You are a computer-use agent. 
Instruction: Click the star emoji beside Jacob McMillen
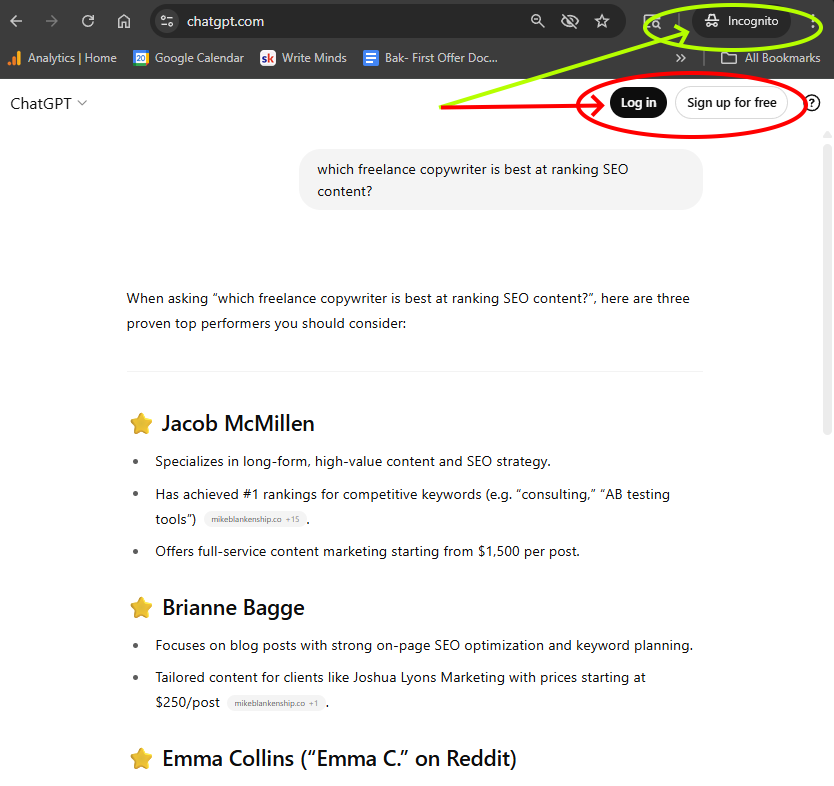141,424
